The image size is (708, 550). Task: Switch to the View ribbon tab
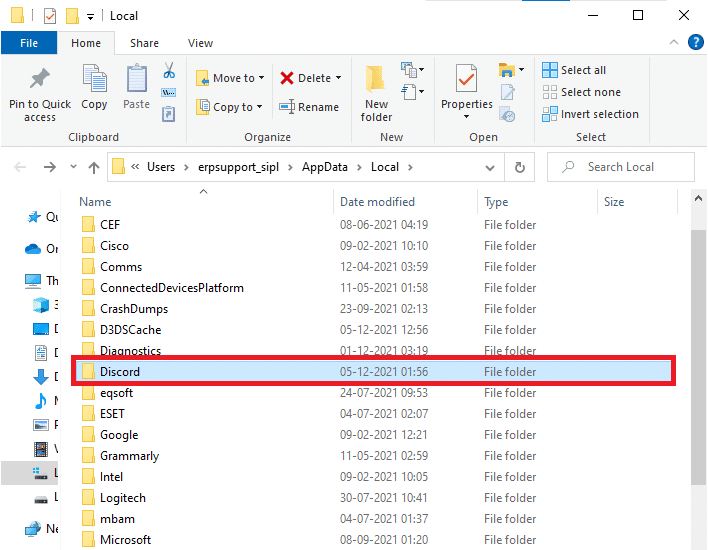pos(200,43)
